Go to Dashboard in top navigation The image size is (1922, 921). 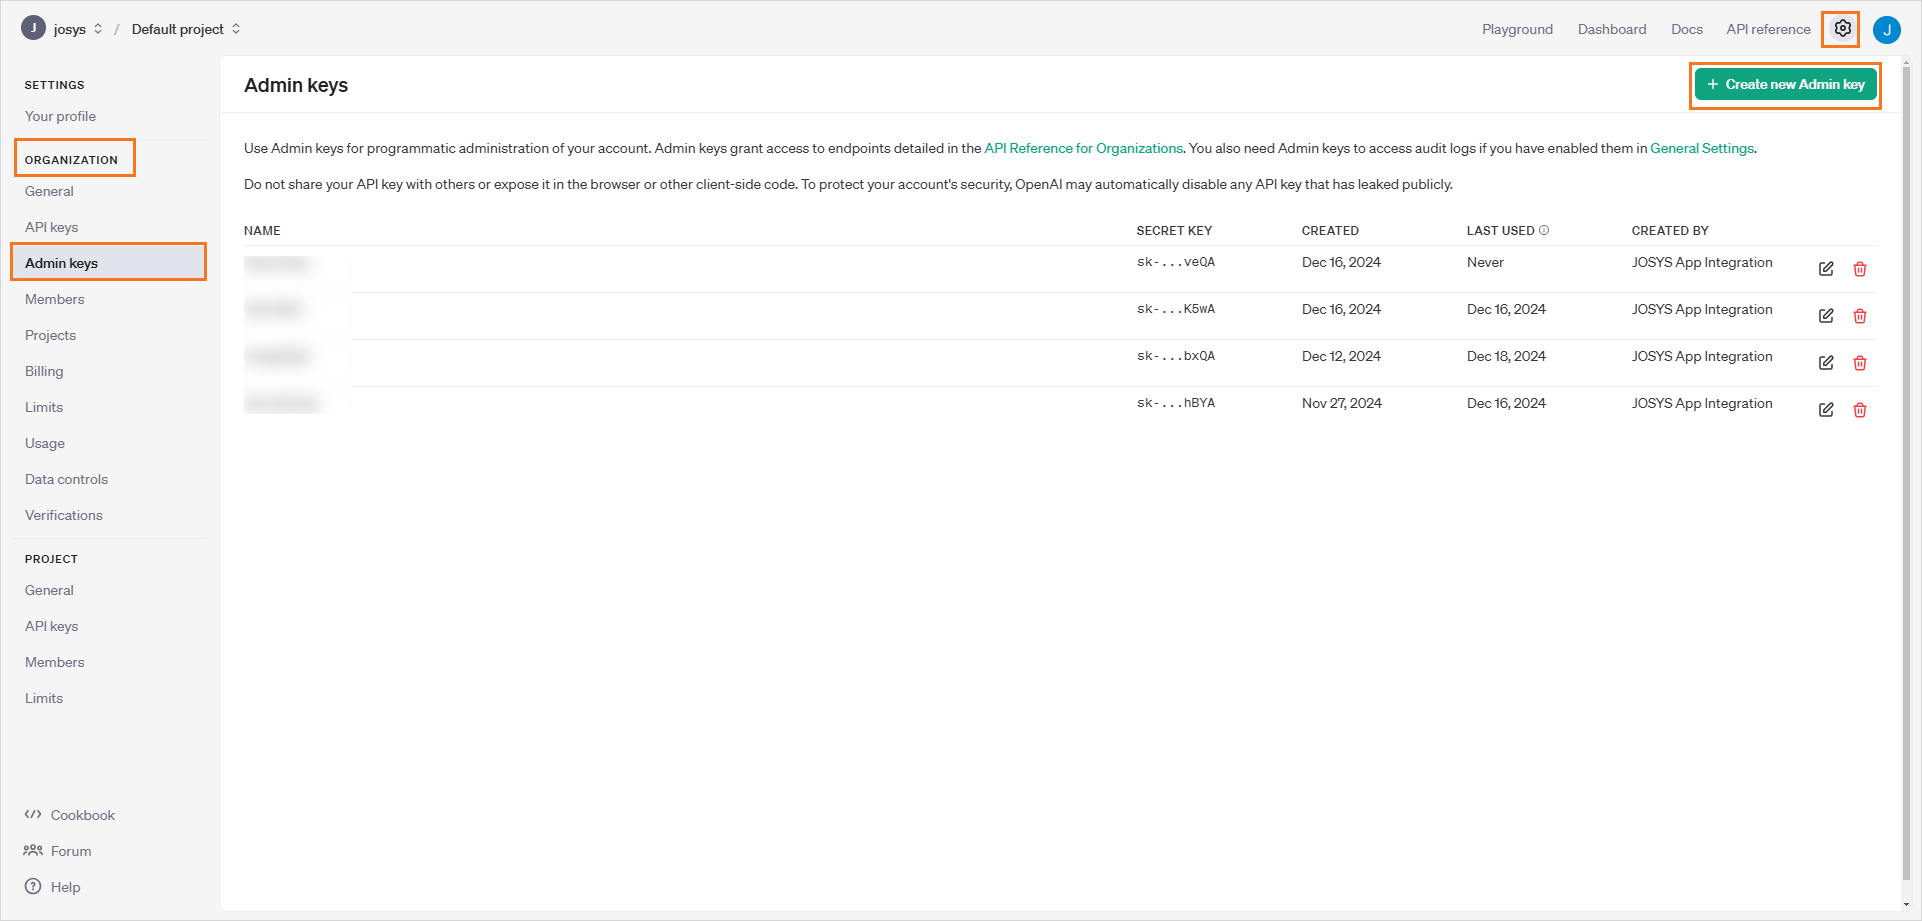coord(1612,29)
